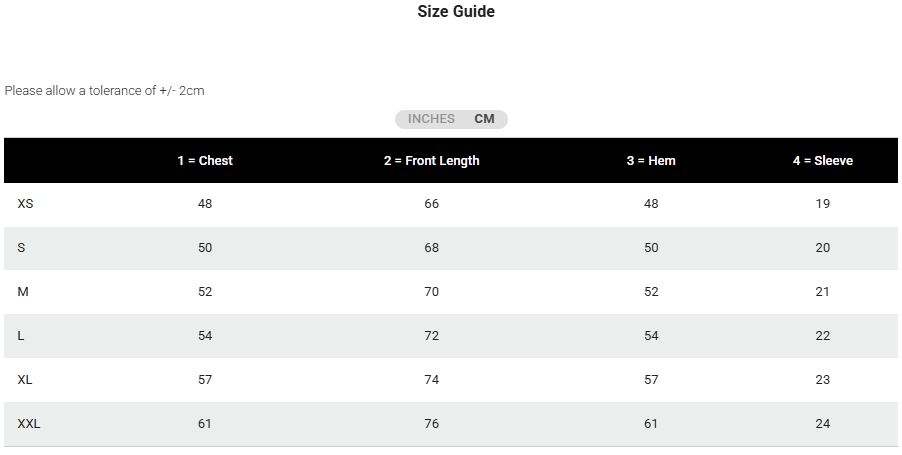Screen dimensions: 902x455
Task: Select the L size row label
Action: (21, 336)
